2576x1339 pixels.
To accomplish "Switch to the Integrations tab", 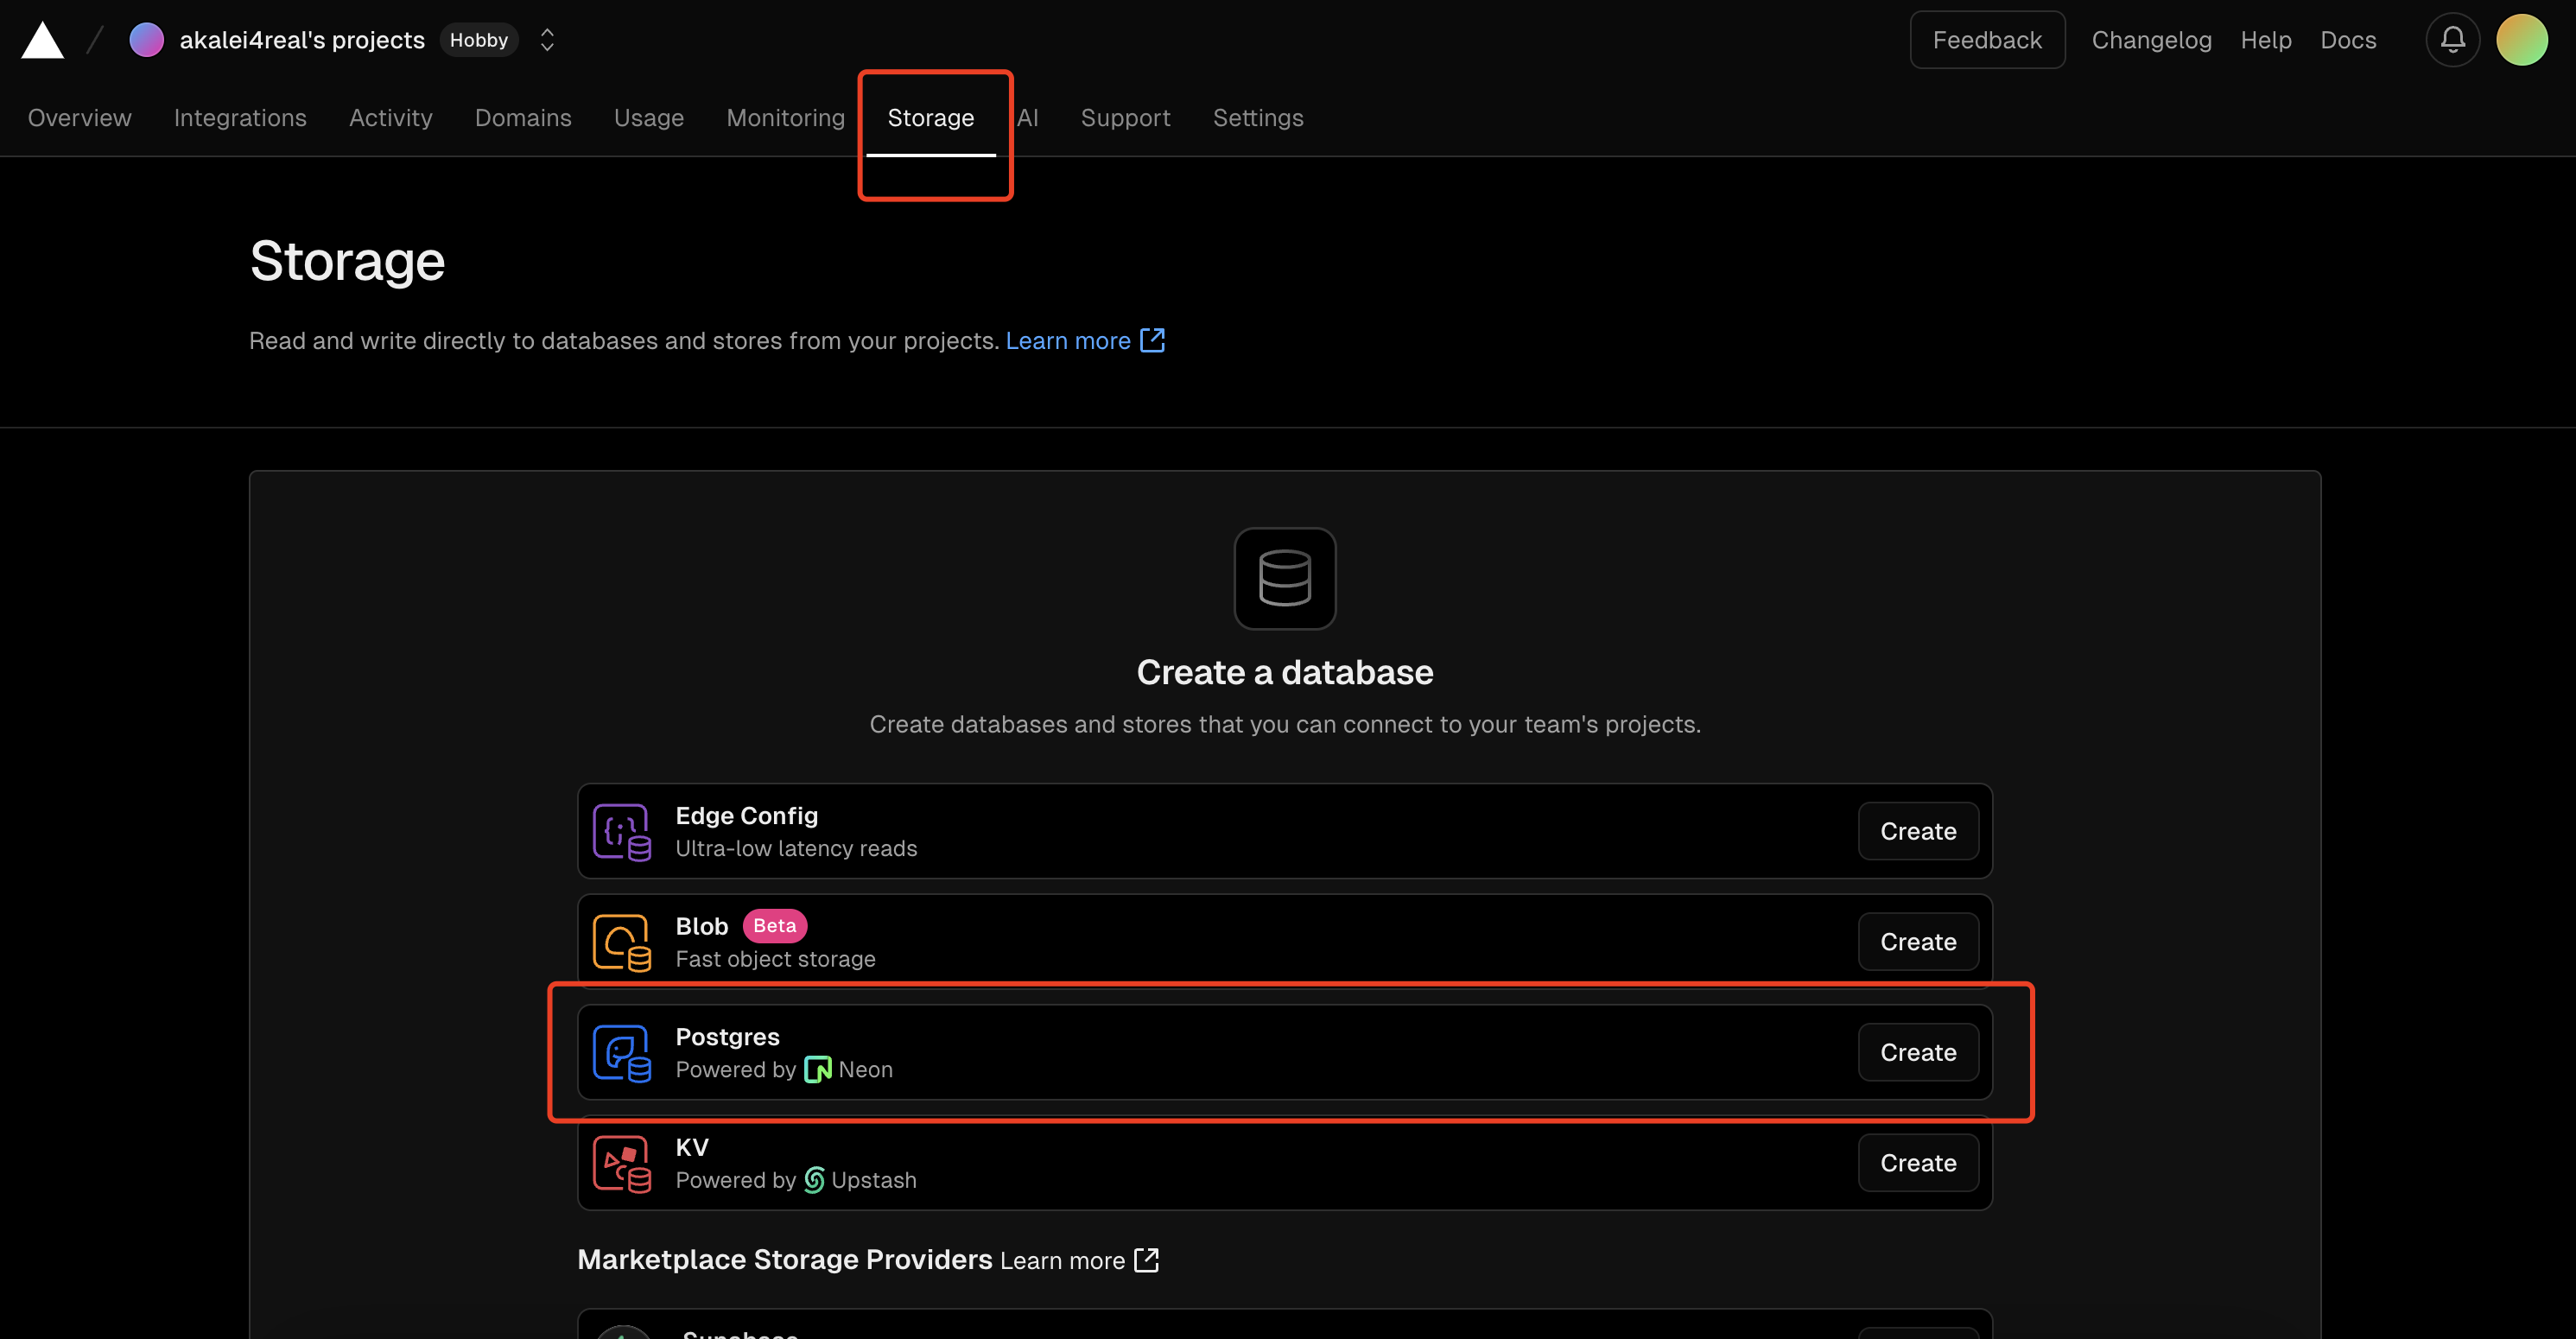I will [240, 118].
